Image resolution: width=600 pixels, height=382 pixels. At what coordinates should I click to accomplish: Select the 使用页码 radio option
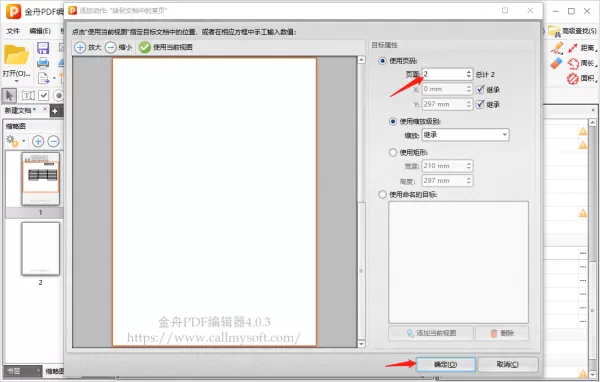tap(382, 61)
